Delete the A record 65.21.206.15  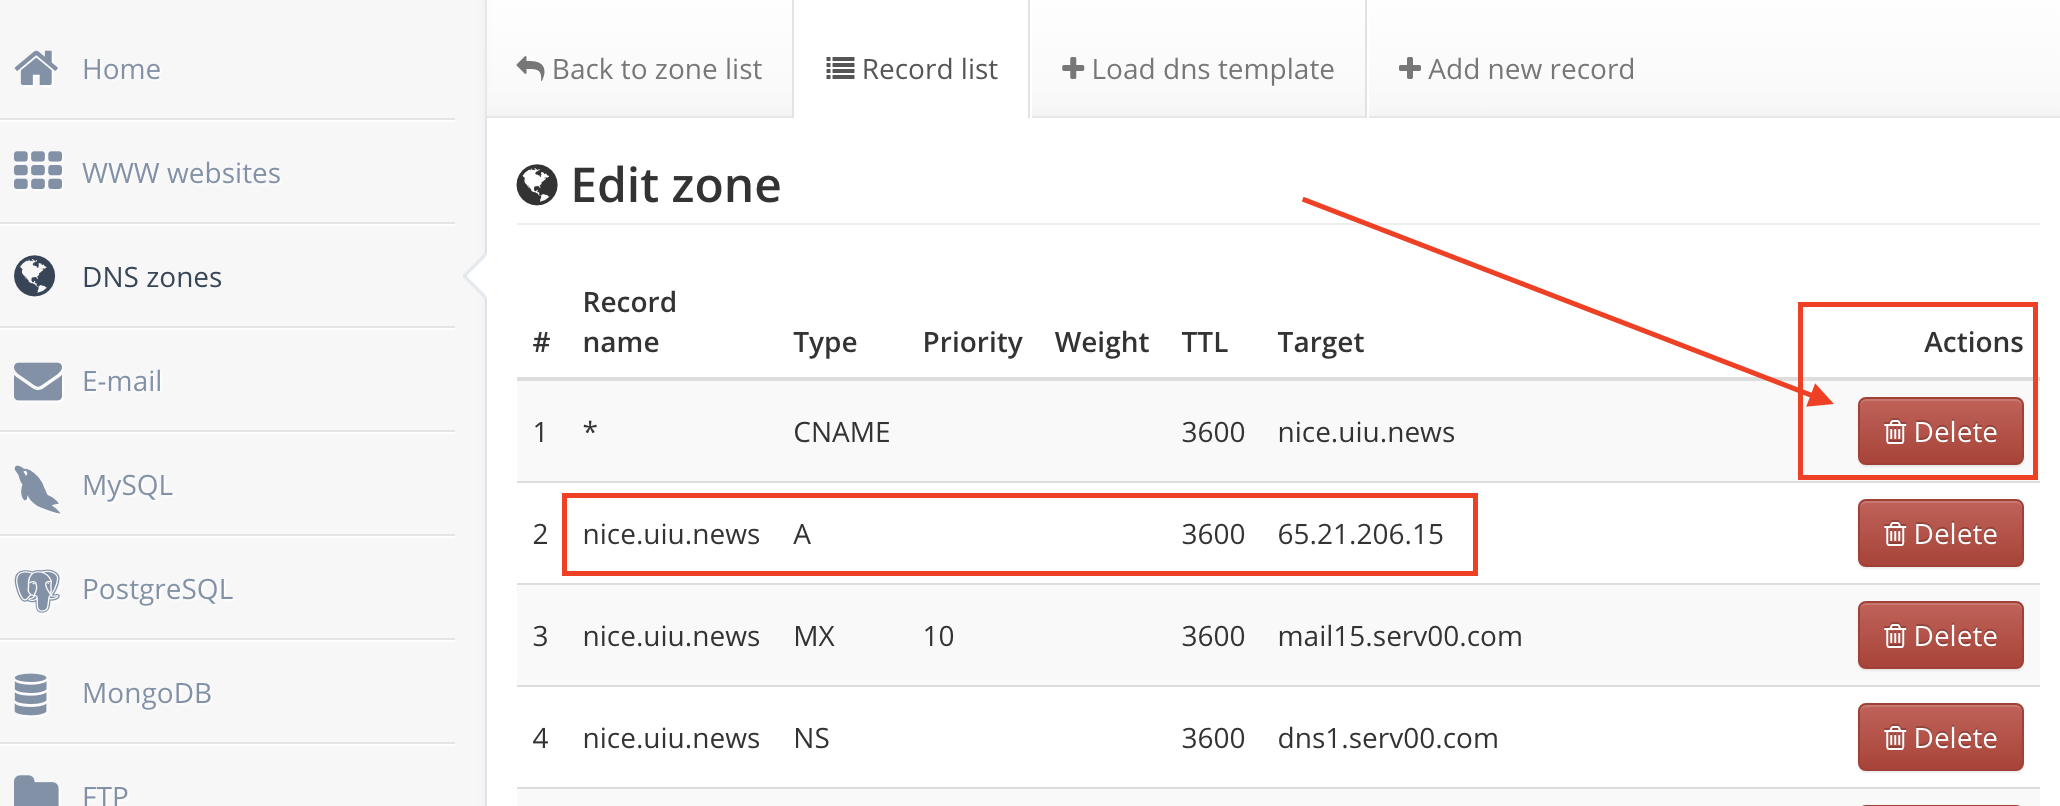pyautogui.click(x=1940, y=534)
